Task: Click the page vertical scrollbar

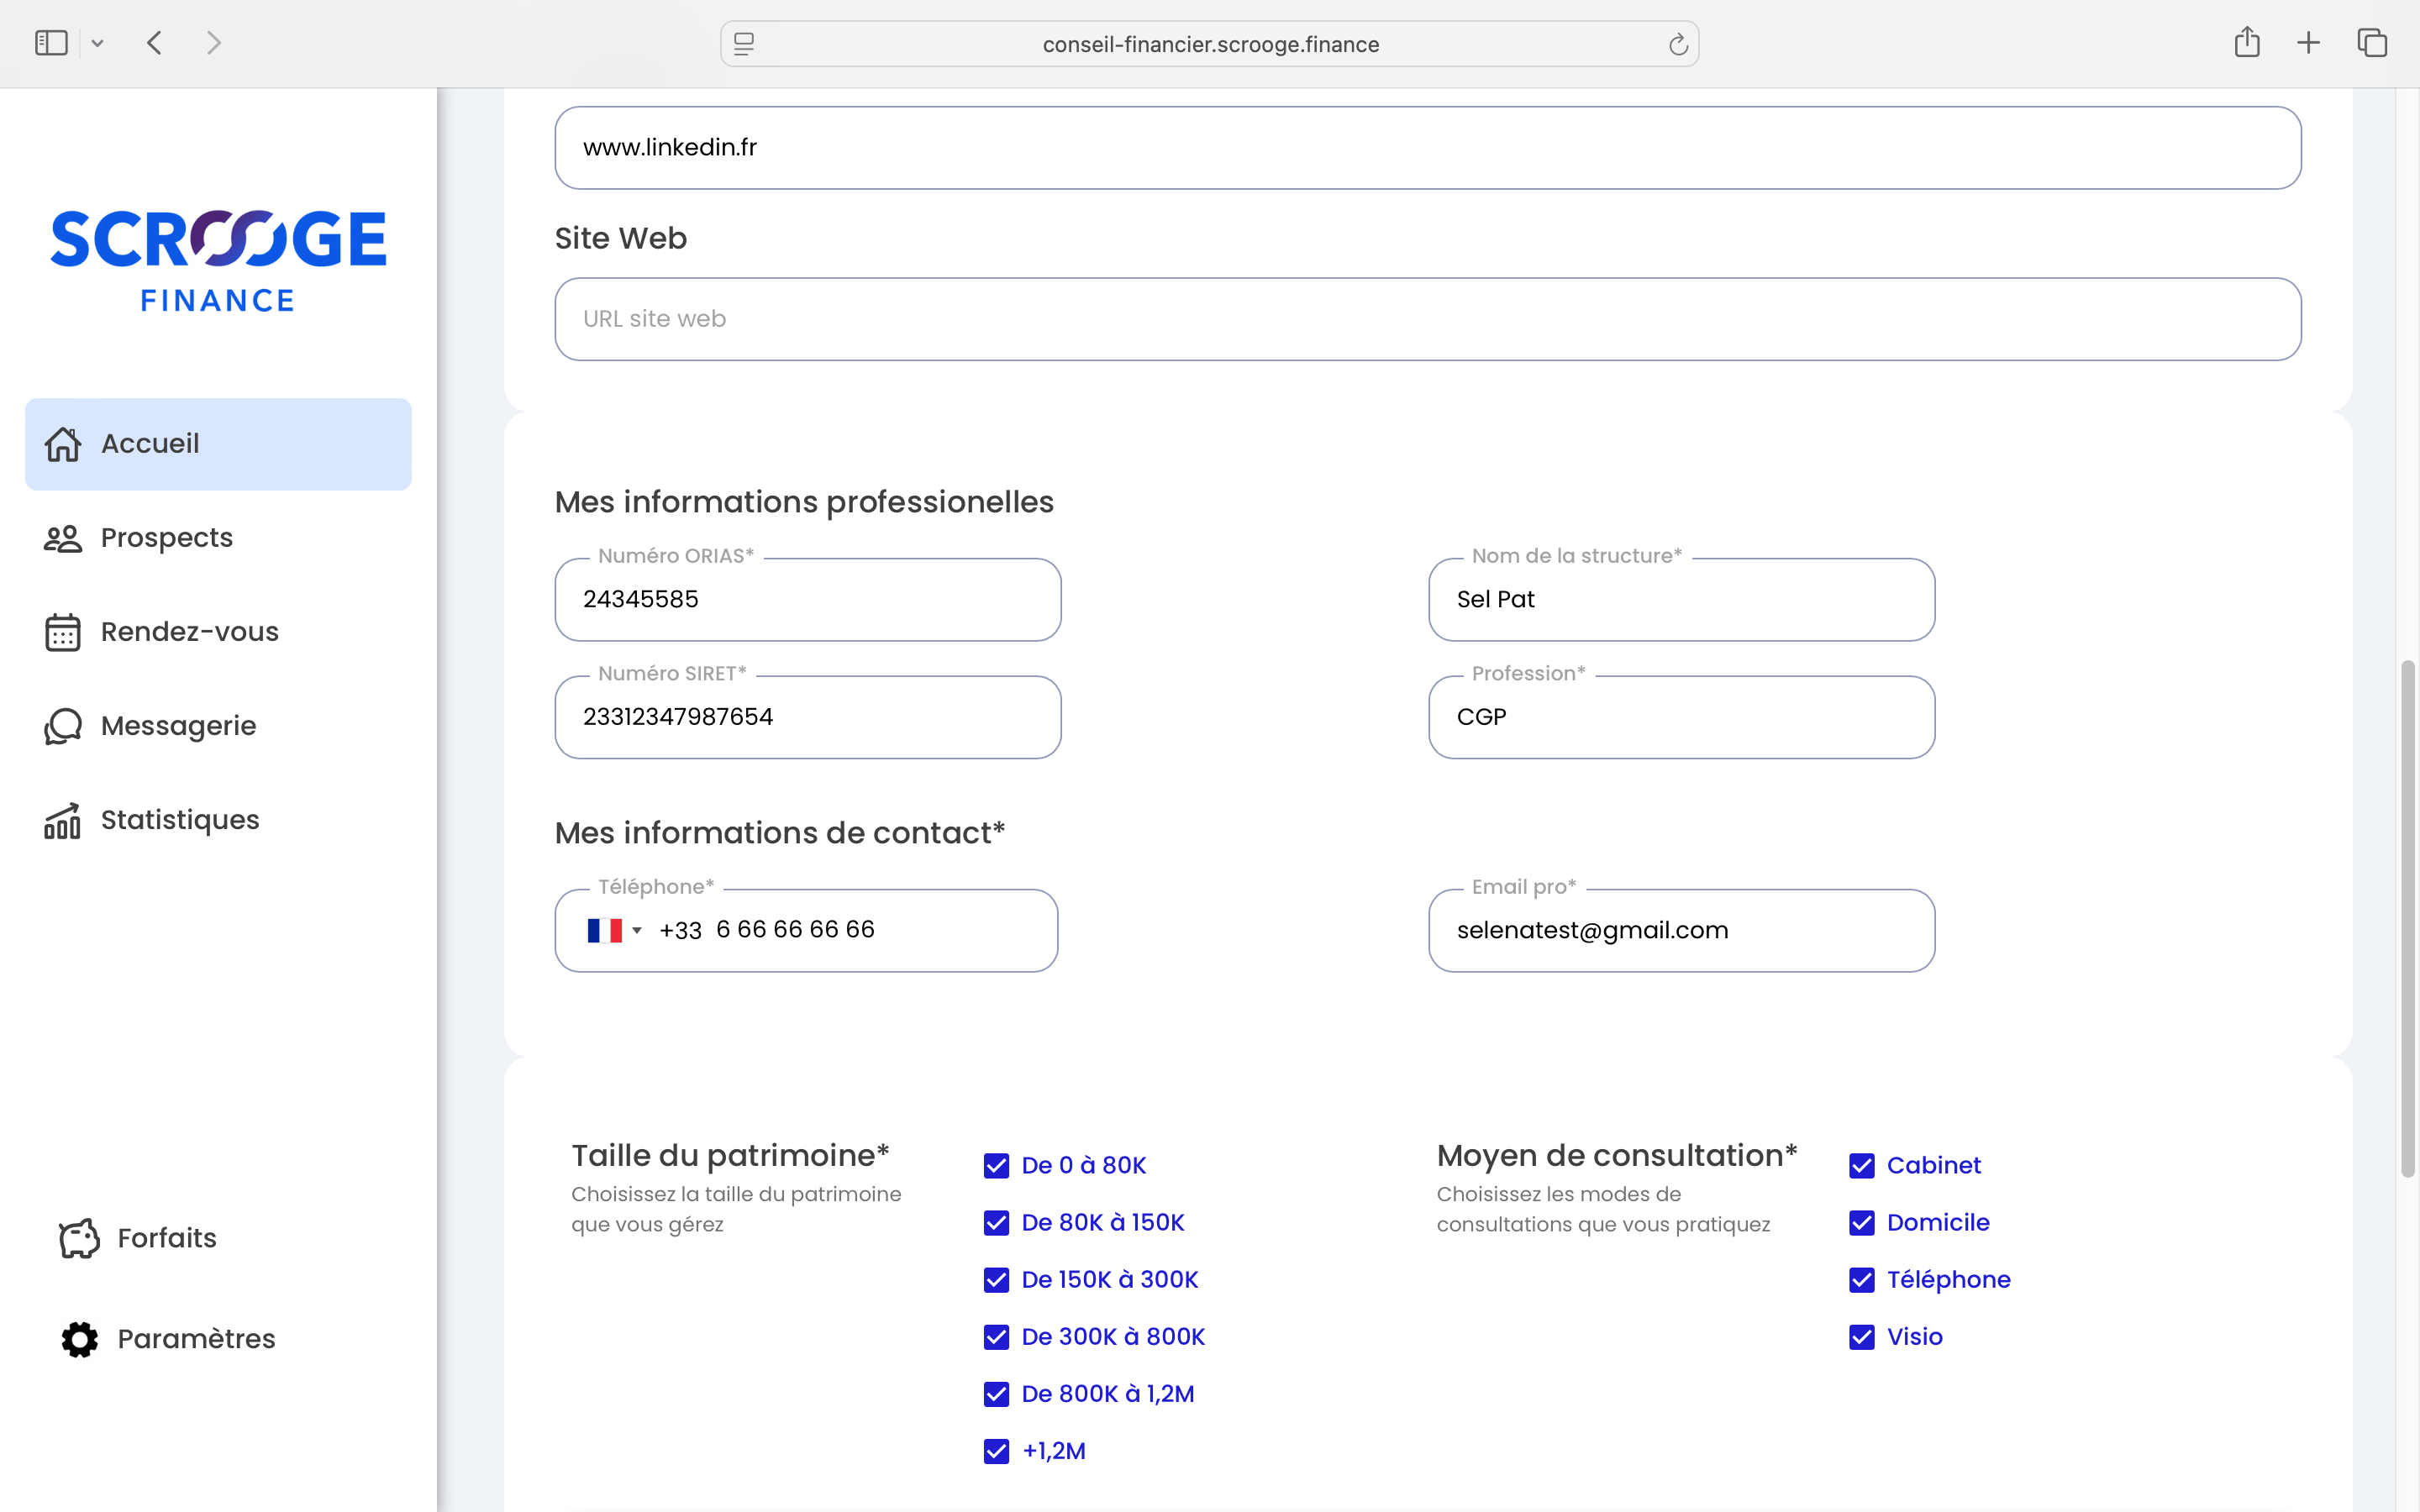Action: click(2407, 918)
